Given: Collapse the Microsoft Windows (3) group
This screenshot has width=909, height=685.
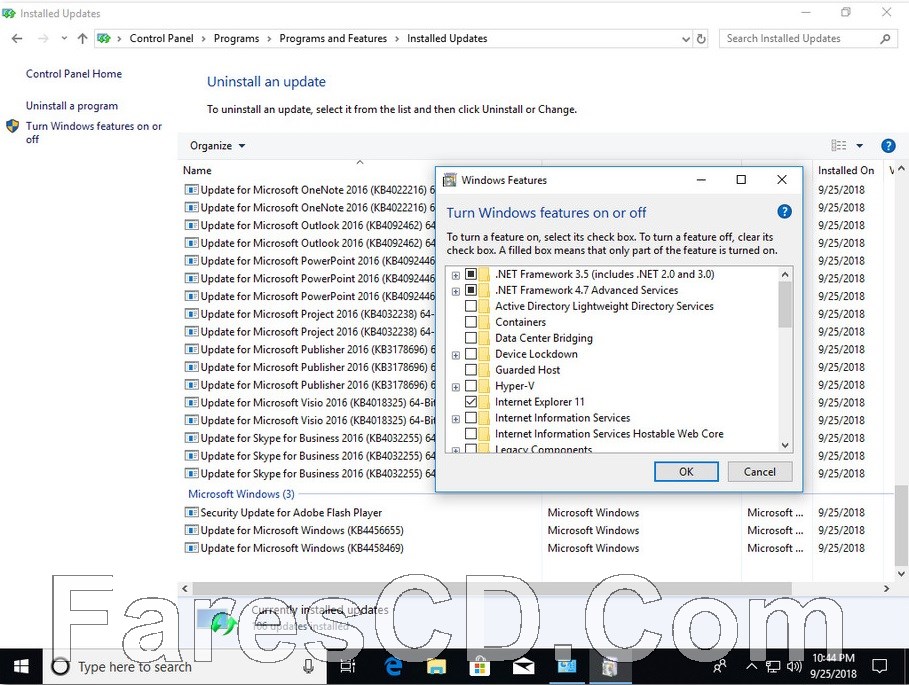Looking at the screenshot, I should [241, 494].
